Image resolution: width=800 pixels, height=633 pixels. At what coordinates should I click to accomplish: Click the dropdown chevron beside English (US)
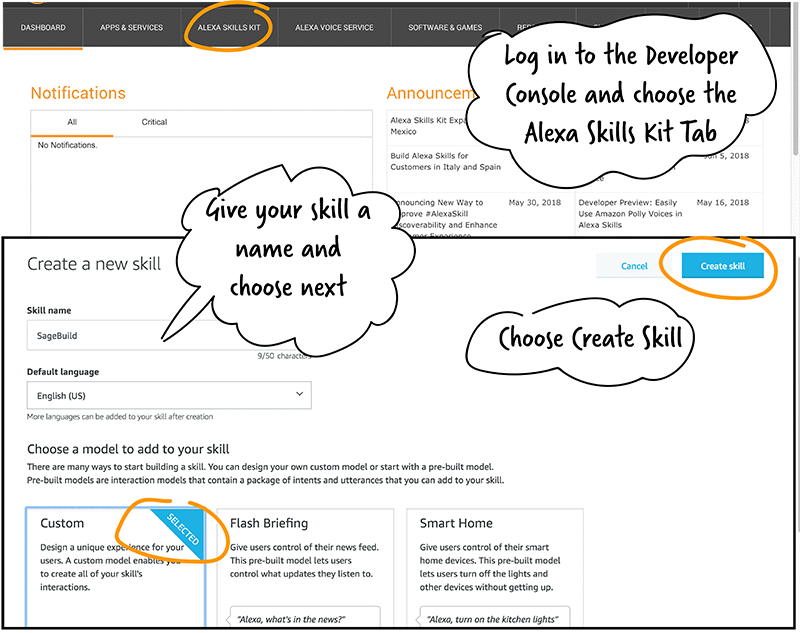[x=299, y=394]
